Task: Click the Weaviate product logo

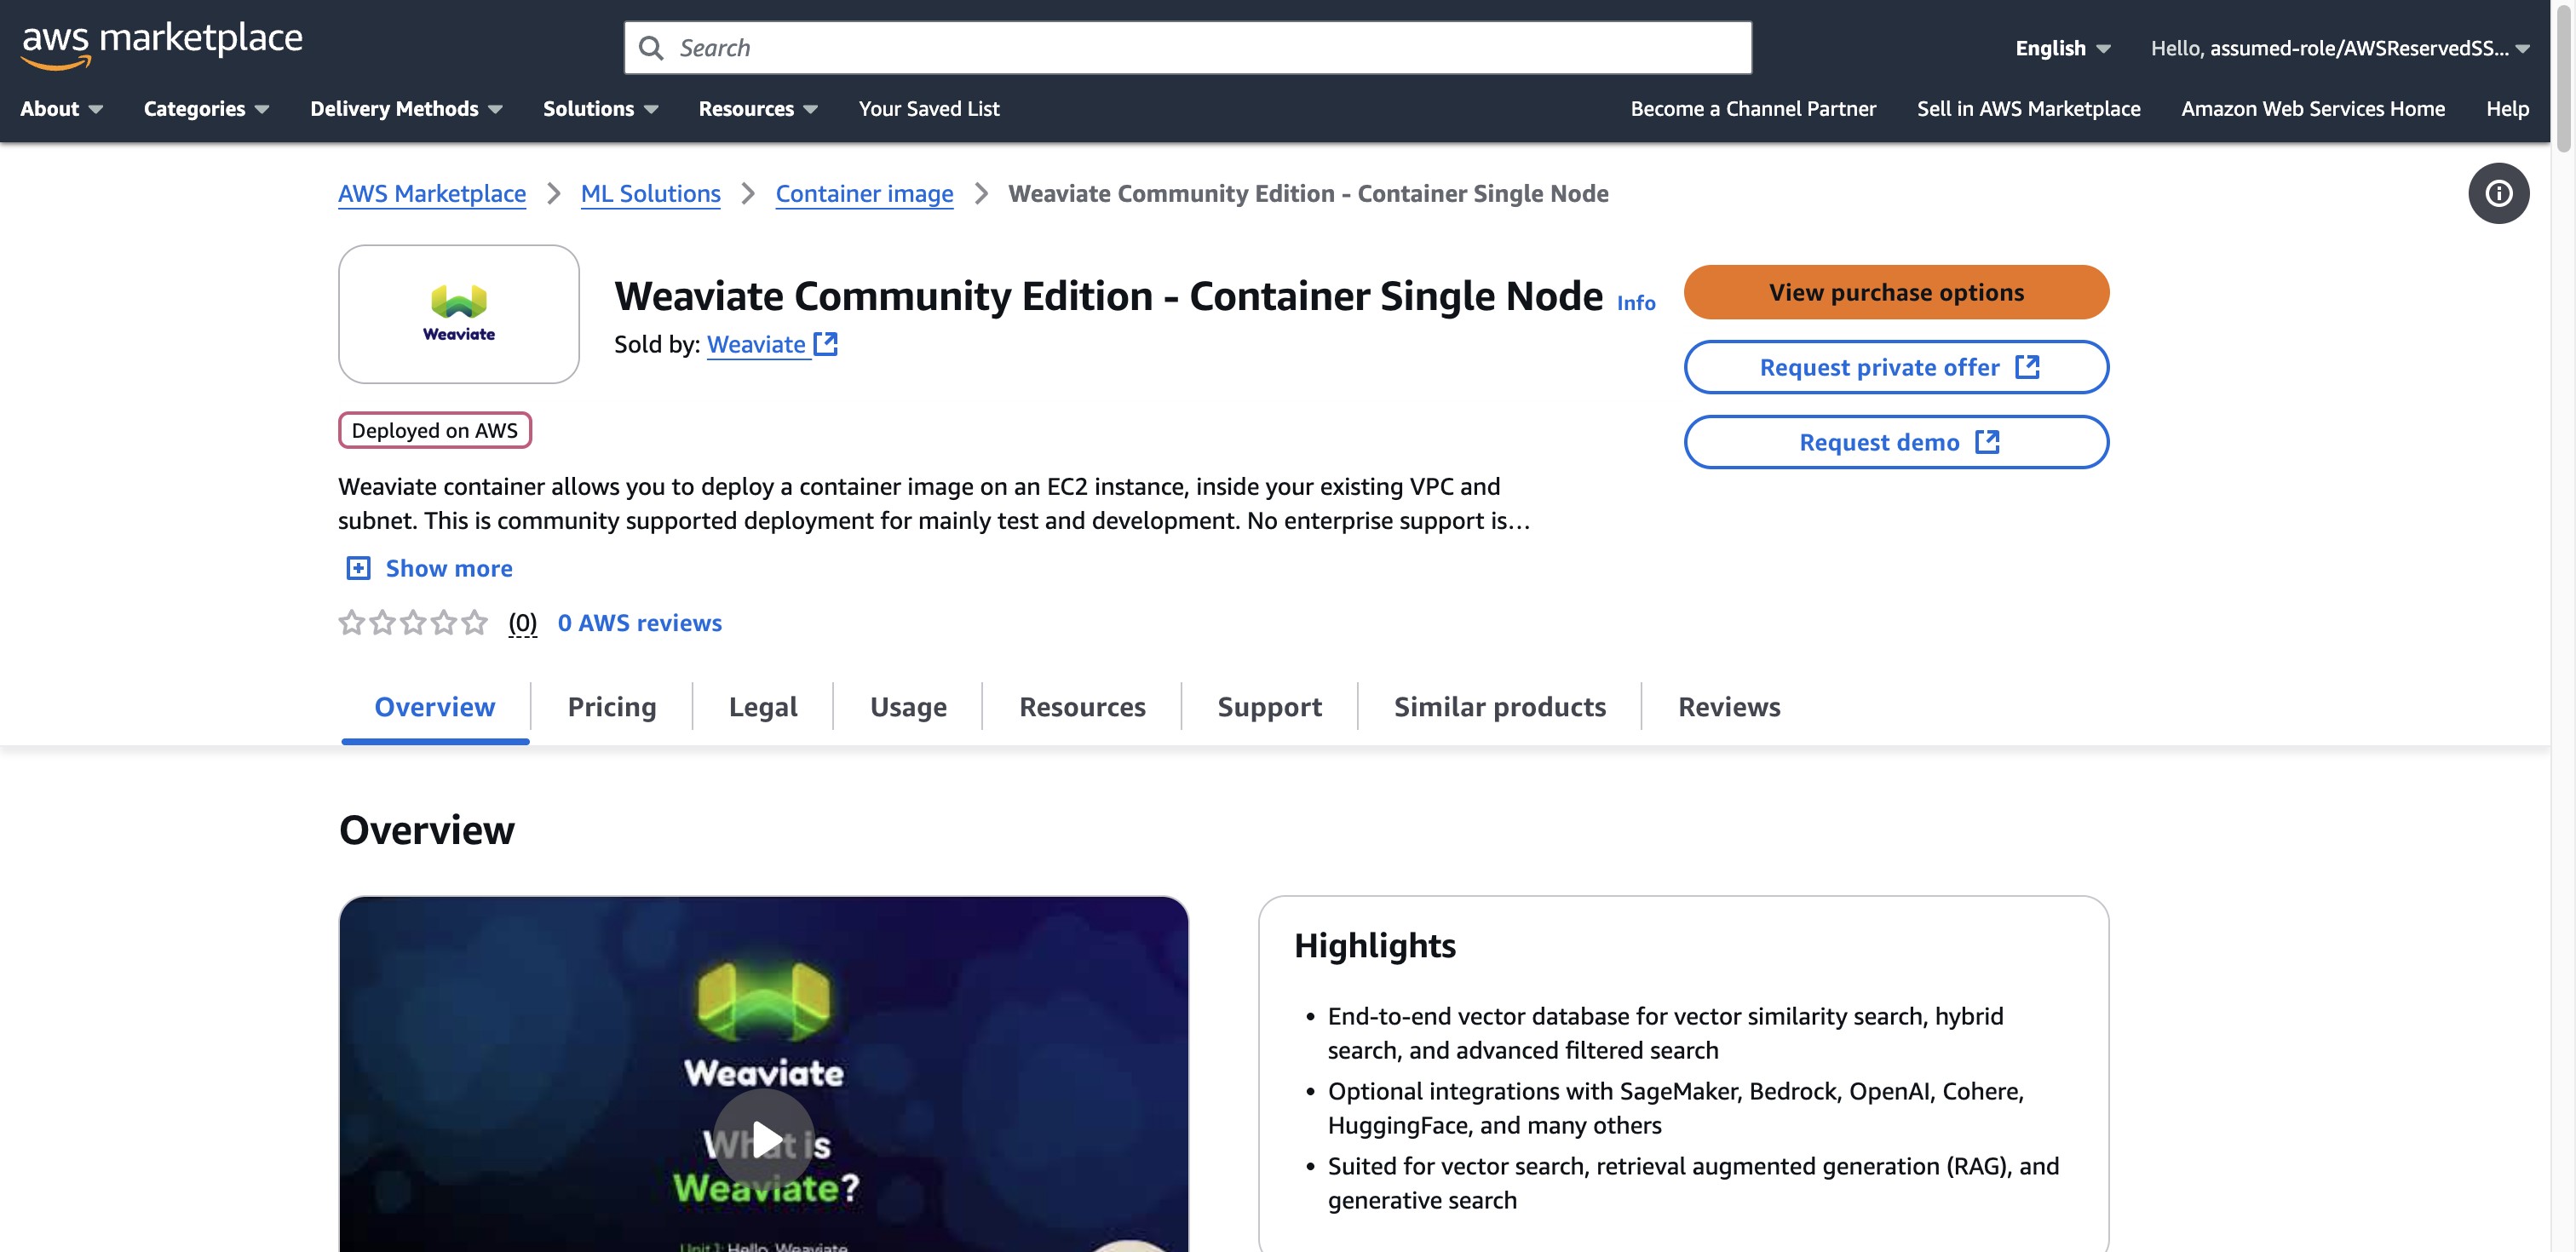Action: (459, 314)
